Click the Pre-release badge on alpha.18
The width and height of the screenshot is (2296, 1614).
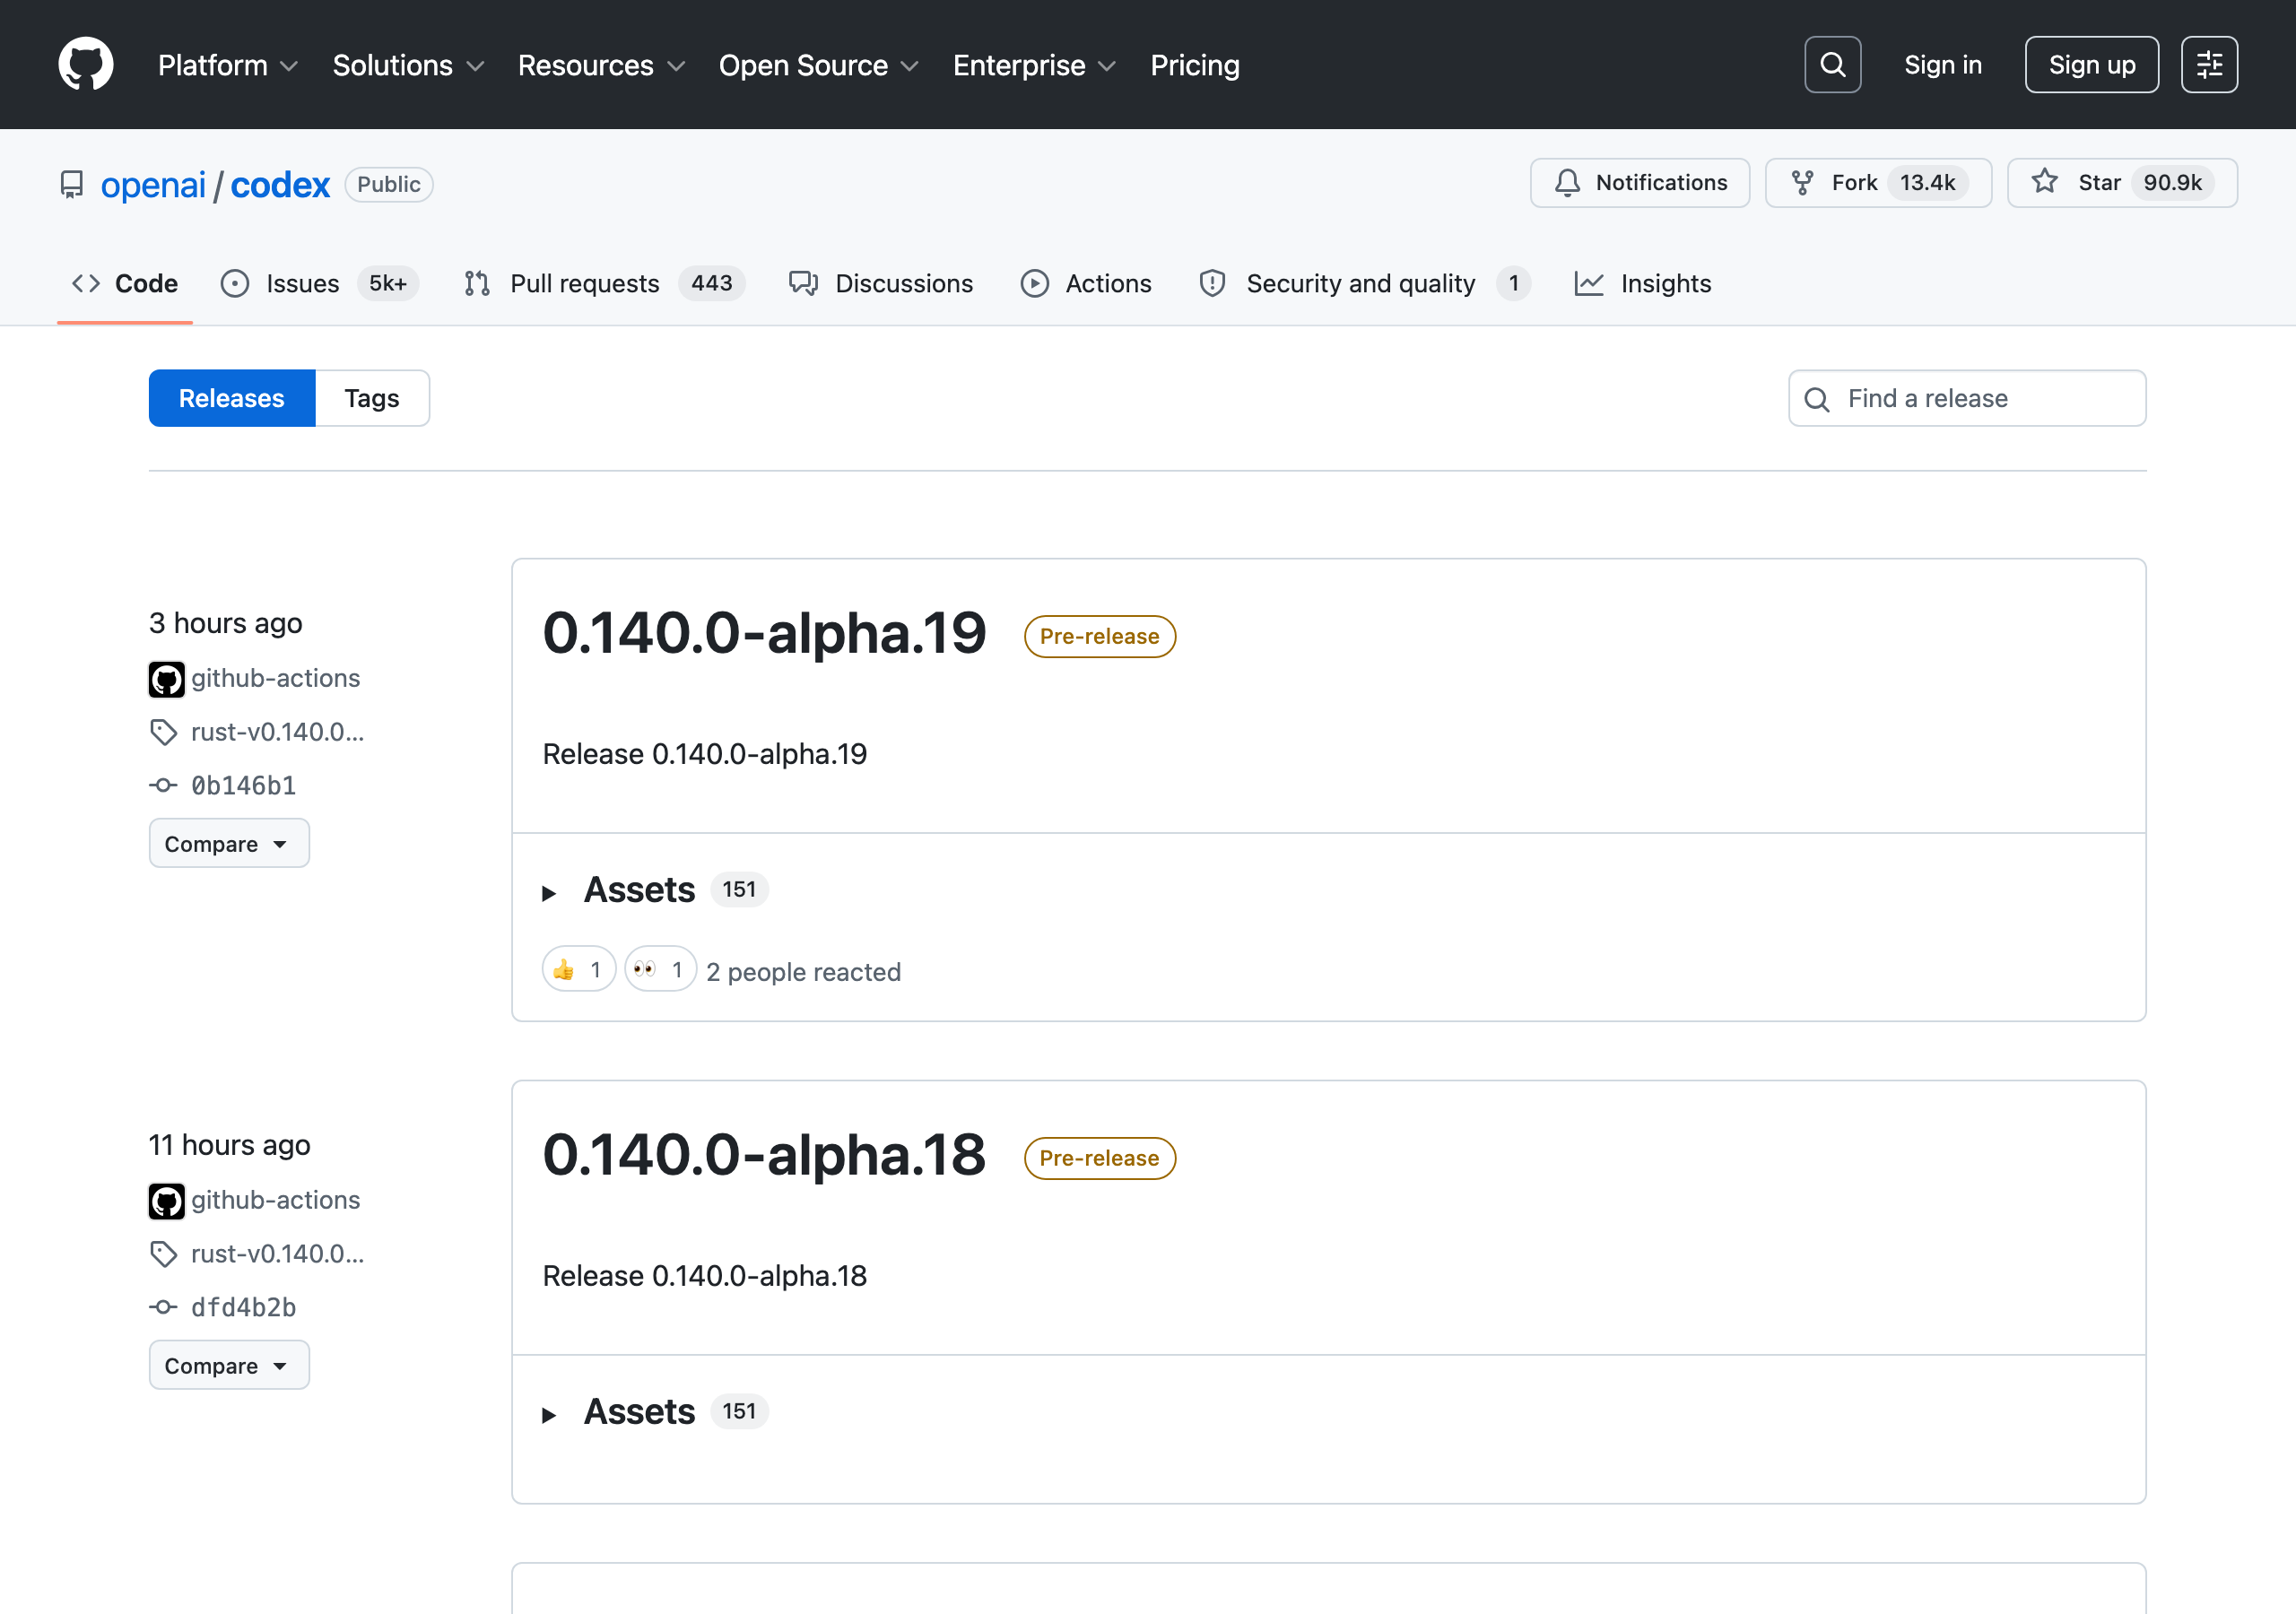click(1099, 1159)
